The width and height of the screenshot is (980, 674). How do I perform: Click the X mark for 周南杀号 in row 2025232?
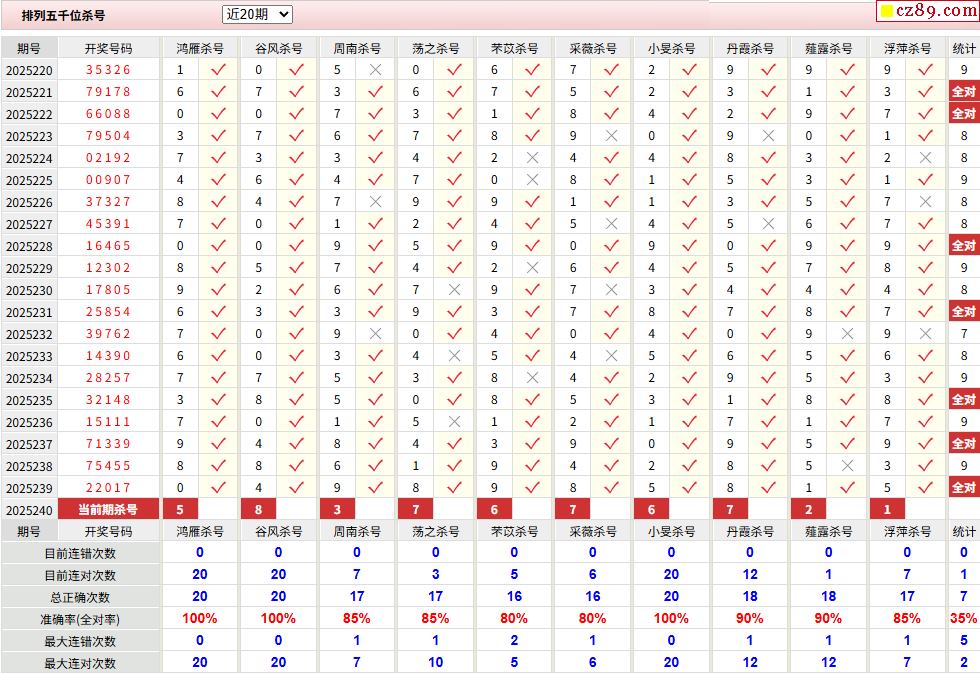pos(375,334)
